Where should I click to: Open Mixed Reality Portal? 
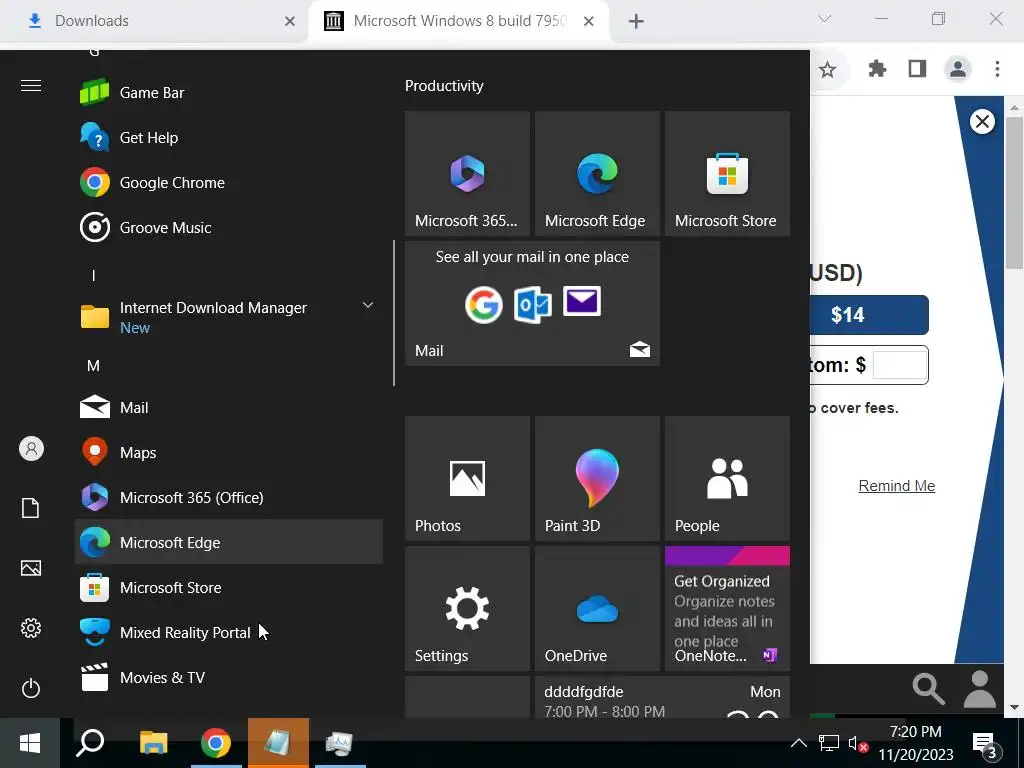point(229,633)
